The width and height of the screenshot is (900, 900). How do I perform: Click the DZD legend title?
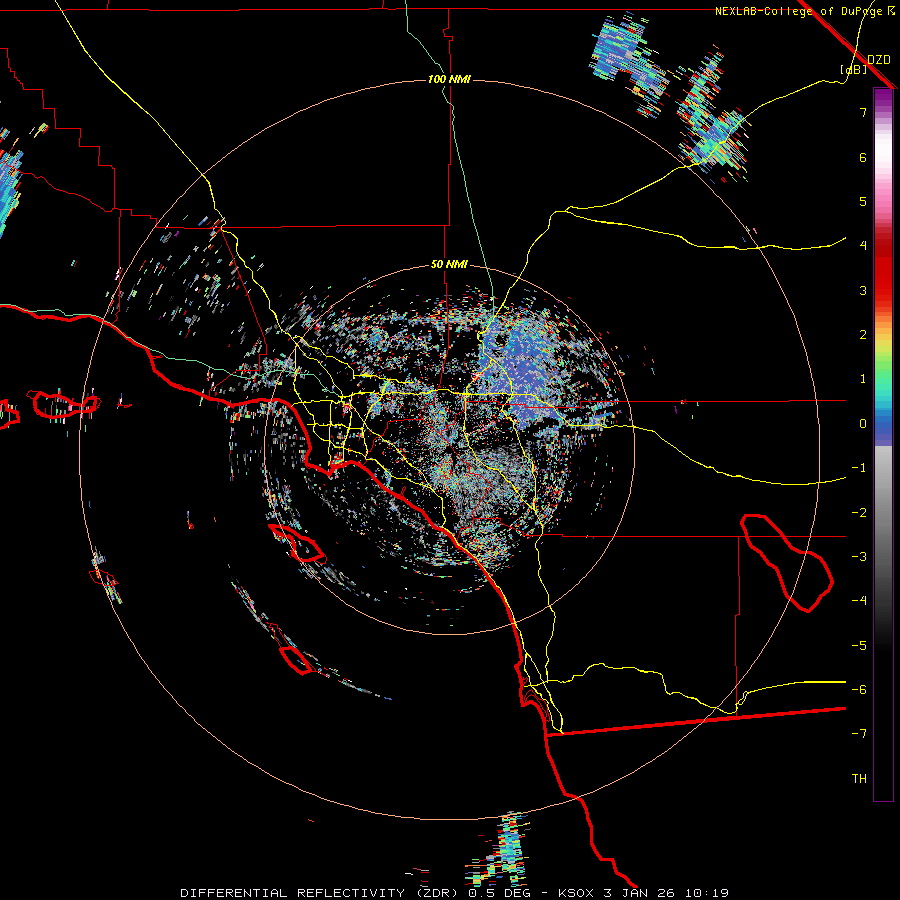pos(879,60)
